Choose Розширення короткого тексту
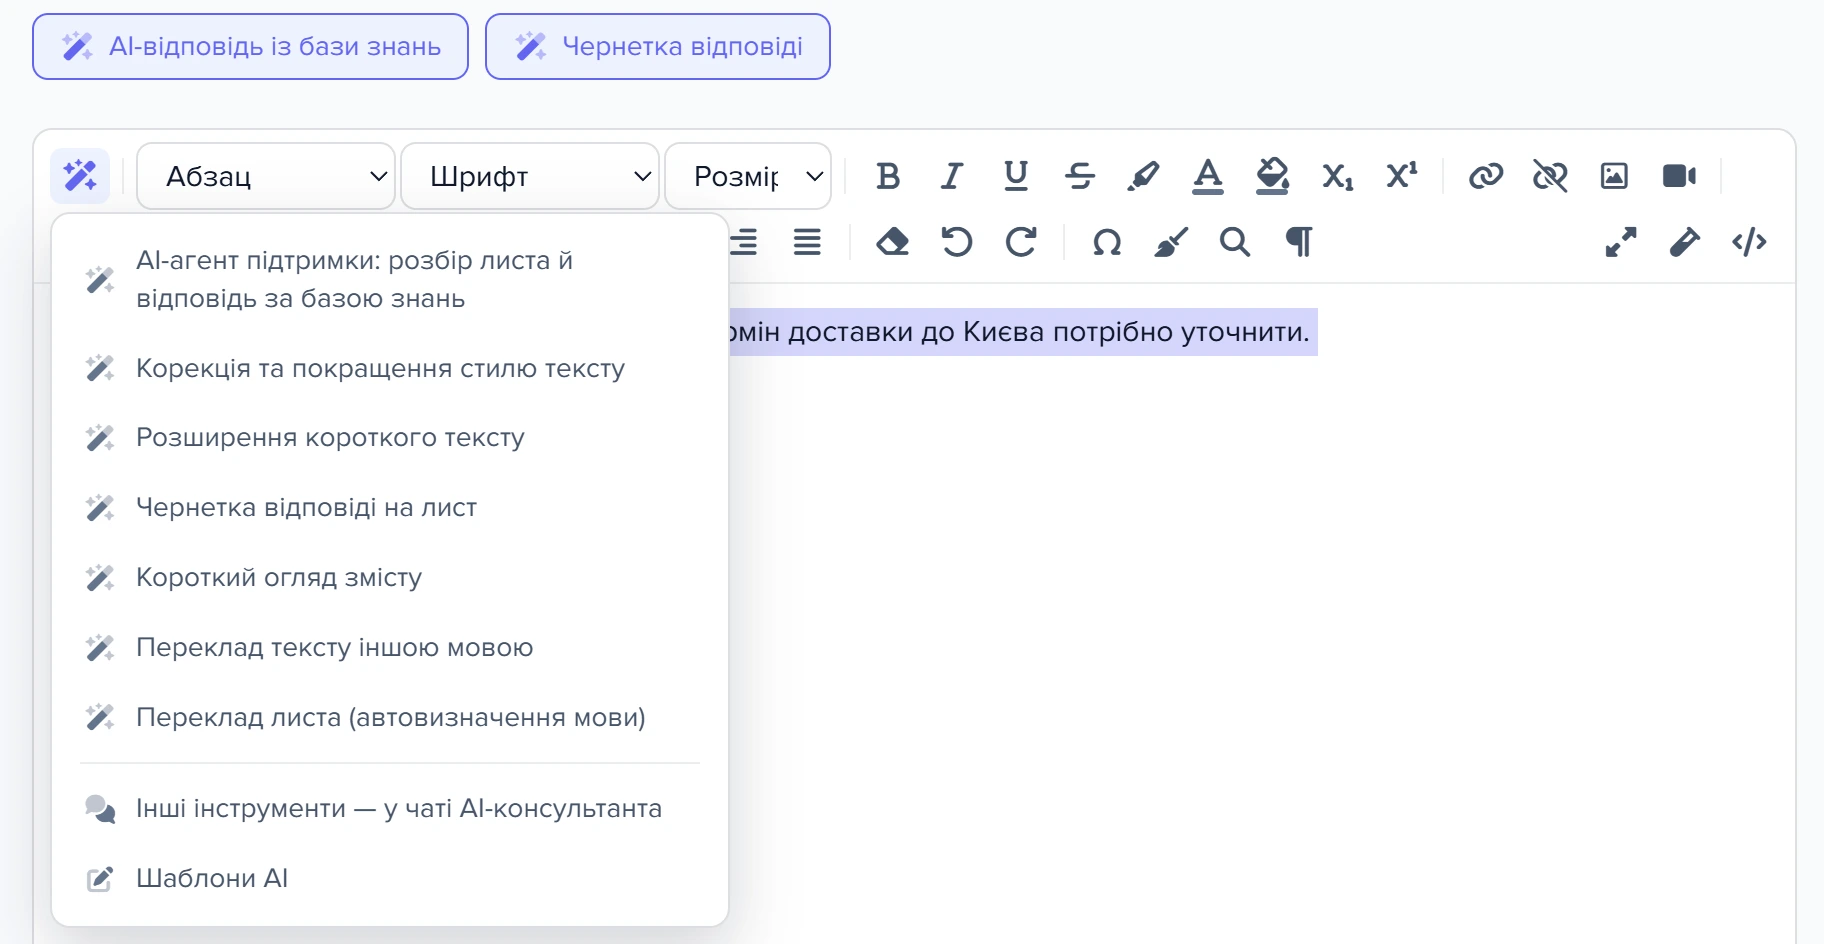The width and height of the screenshot is (1824, 944). tap(390, 437)
